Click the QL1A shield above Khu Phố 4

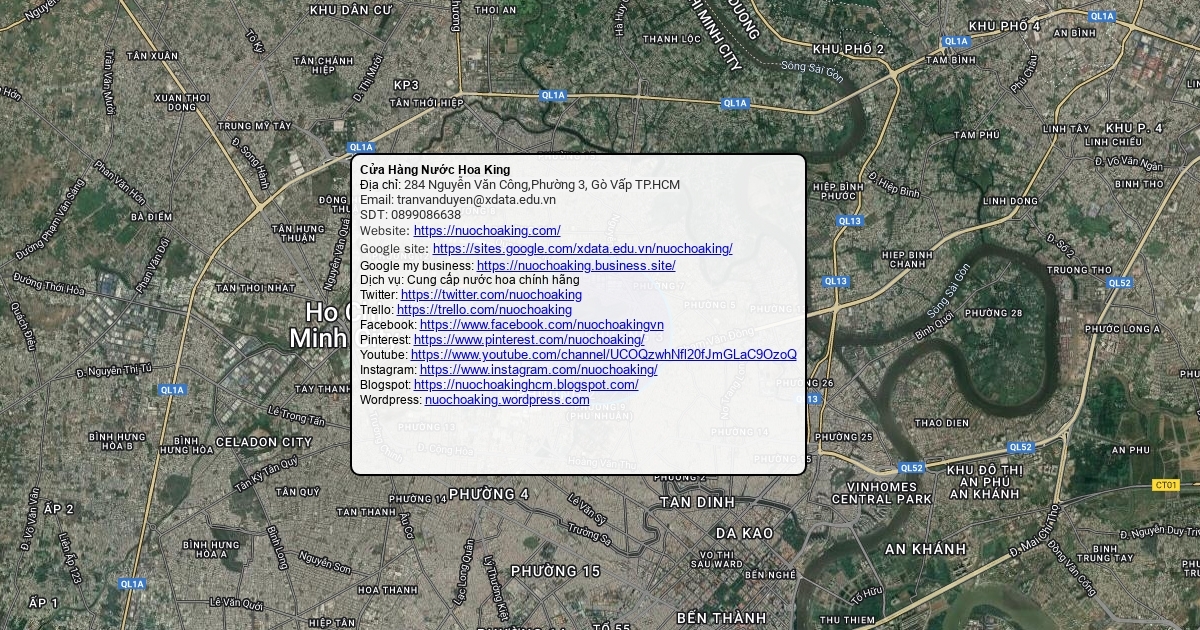click(1102, 16)
